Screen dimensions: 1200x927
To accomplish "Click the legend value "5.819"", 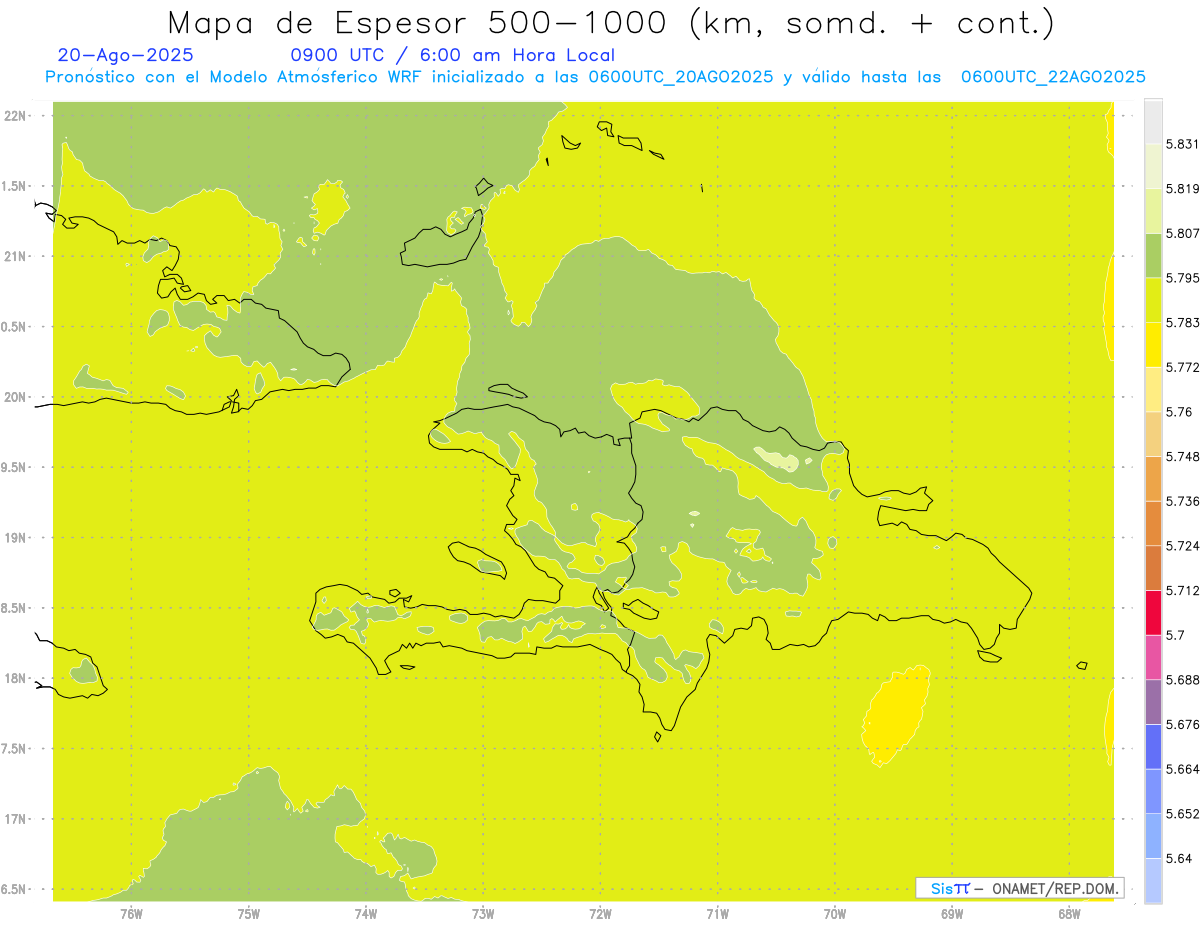I will tap(1182, 189).
